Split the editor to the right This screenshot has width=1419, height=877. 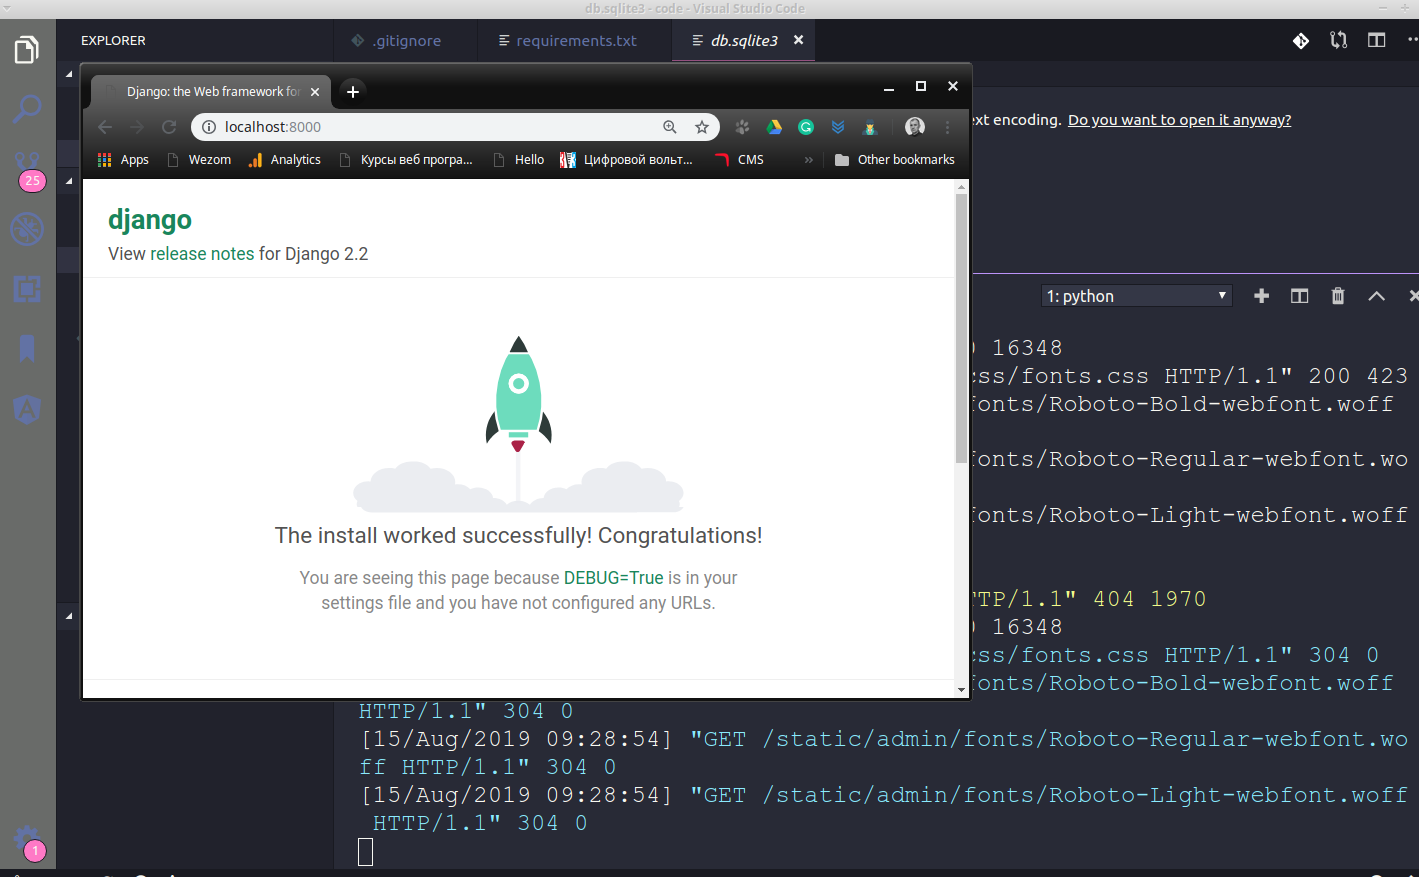1377,40
